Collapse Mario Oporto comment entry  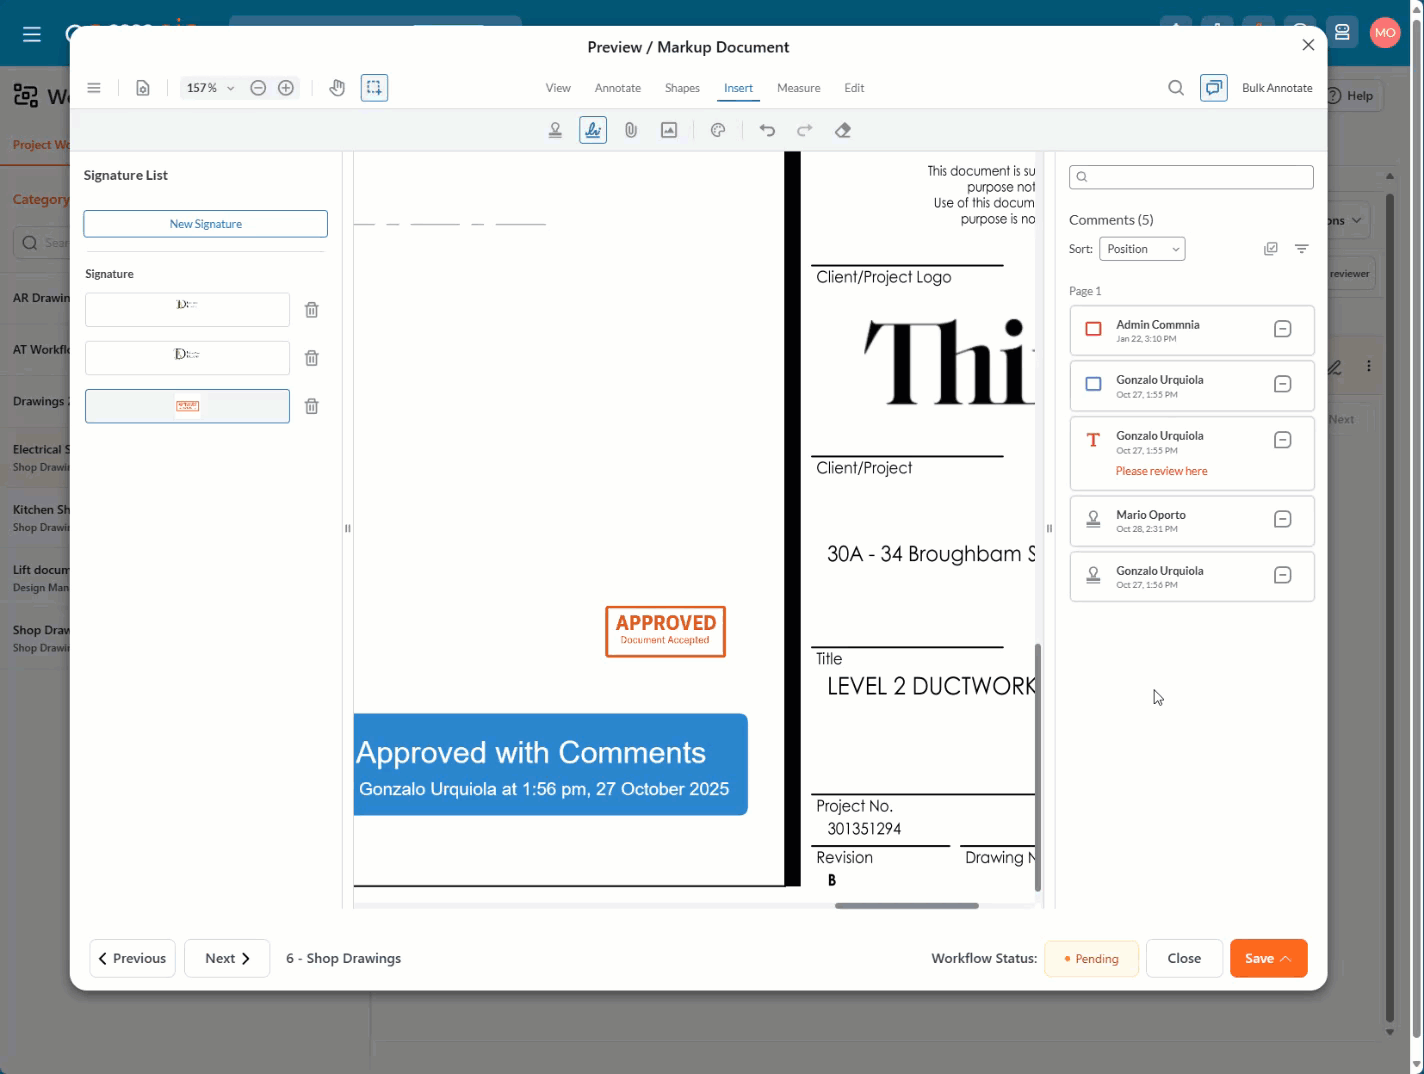point(1282,519)
